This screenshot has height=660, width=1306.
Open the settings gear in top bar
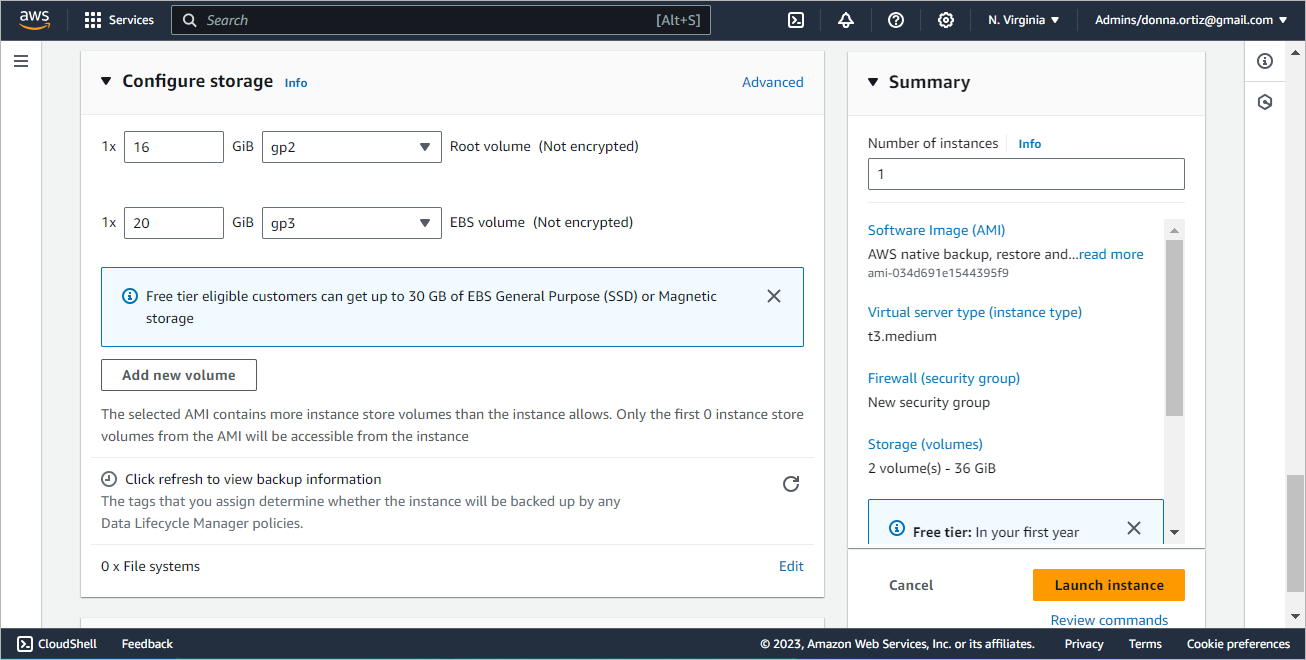click(x=945, y=20)
